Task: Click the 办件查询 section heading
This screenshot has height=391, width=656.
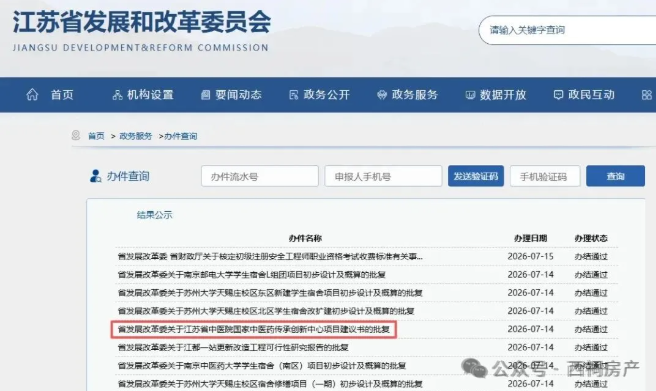Action: [x=128, y=176]
